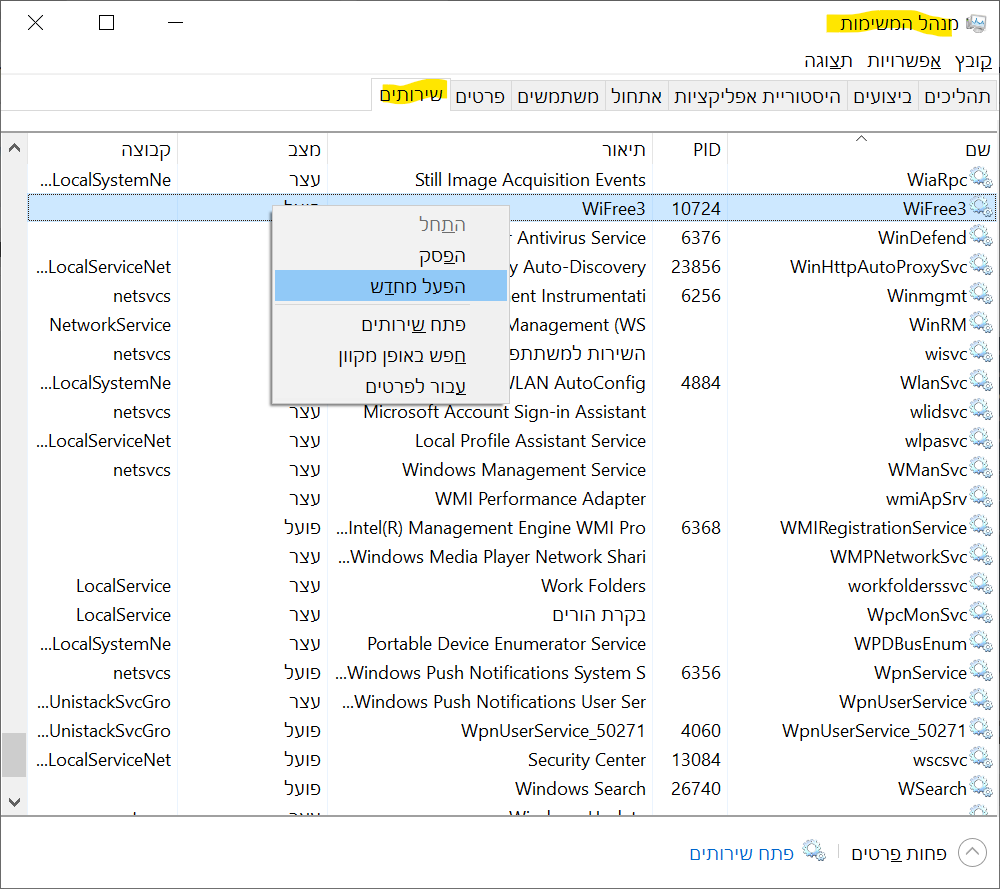The width and height of the screenshot is (1000, 889).
Task: Click the wscsvc service gear icon
Action: coord(980,760)
